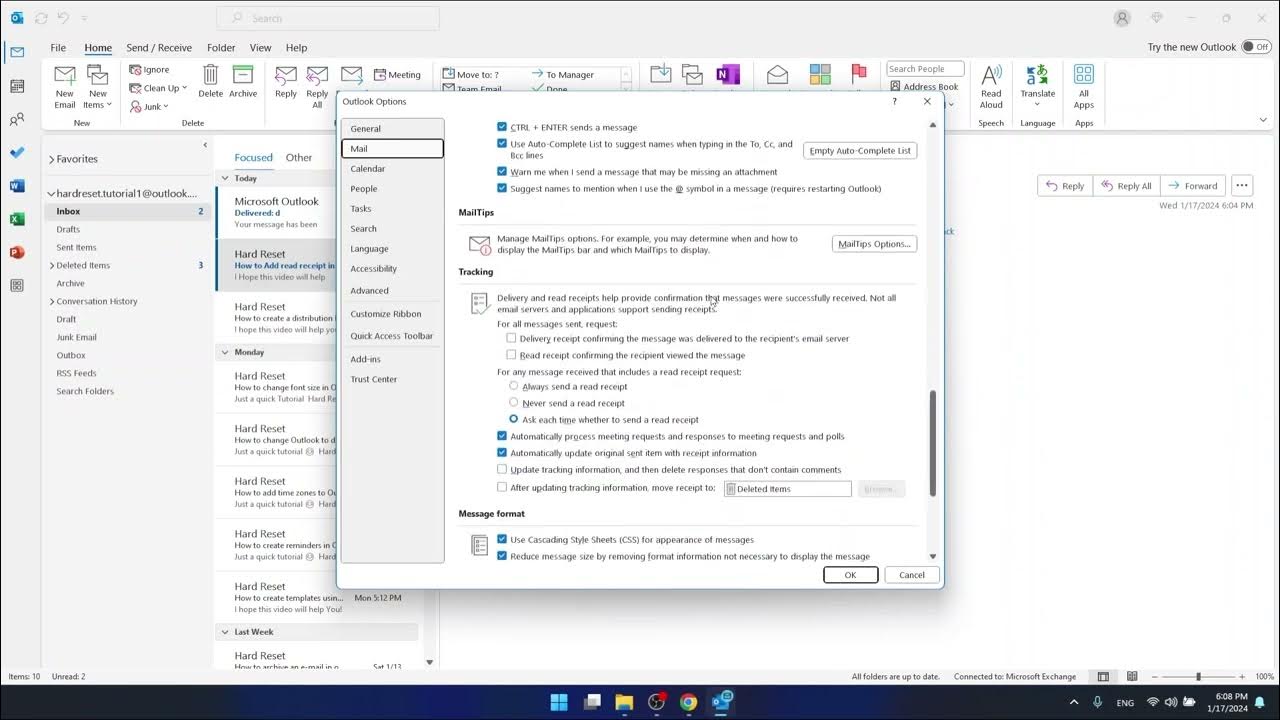Screen dimensions: 1280x720
Task: Click Help question mark in Options dialog
Action: point(894,101)
